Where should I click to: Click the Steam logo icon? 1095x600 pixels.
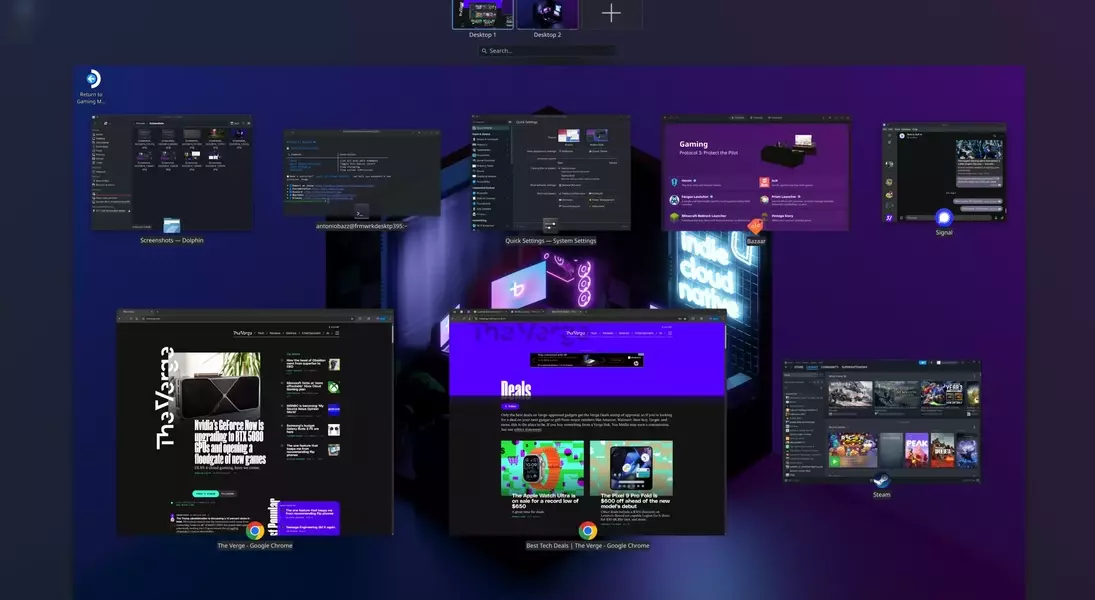(x=881, y=480)
